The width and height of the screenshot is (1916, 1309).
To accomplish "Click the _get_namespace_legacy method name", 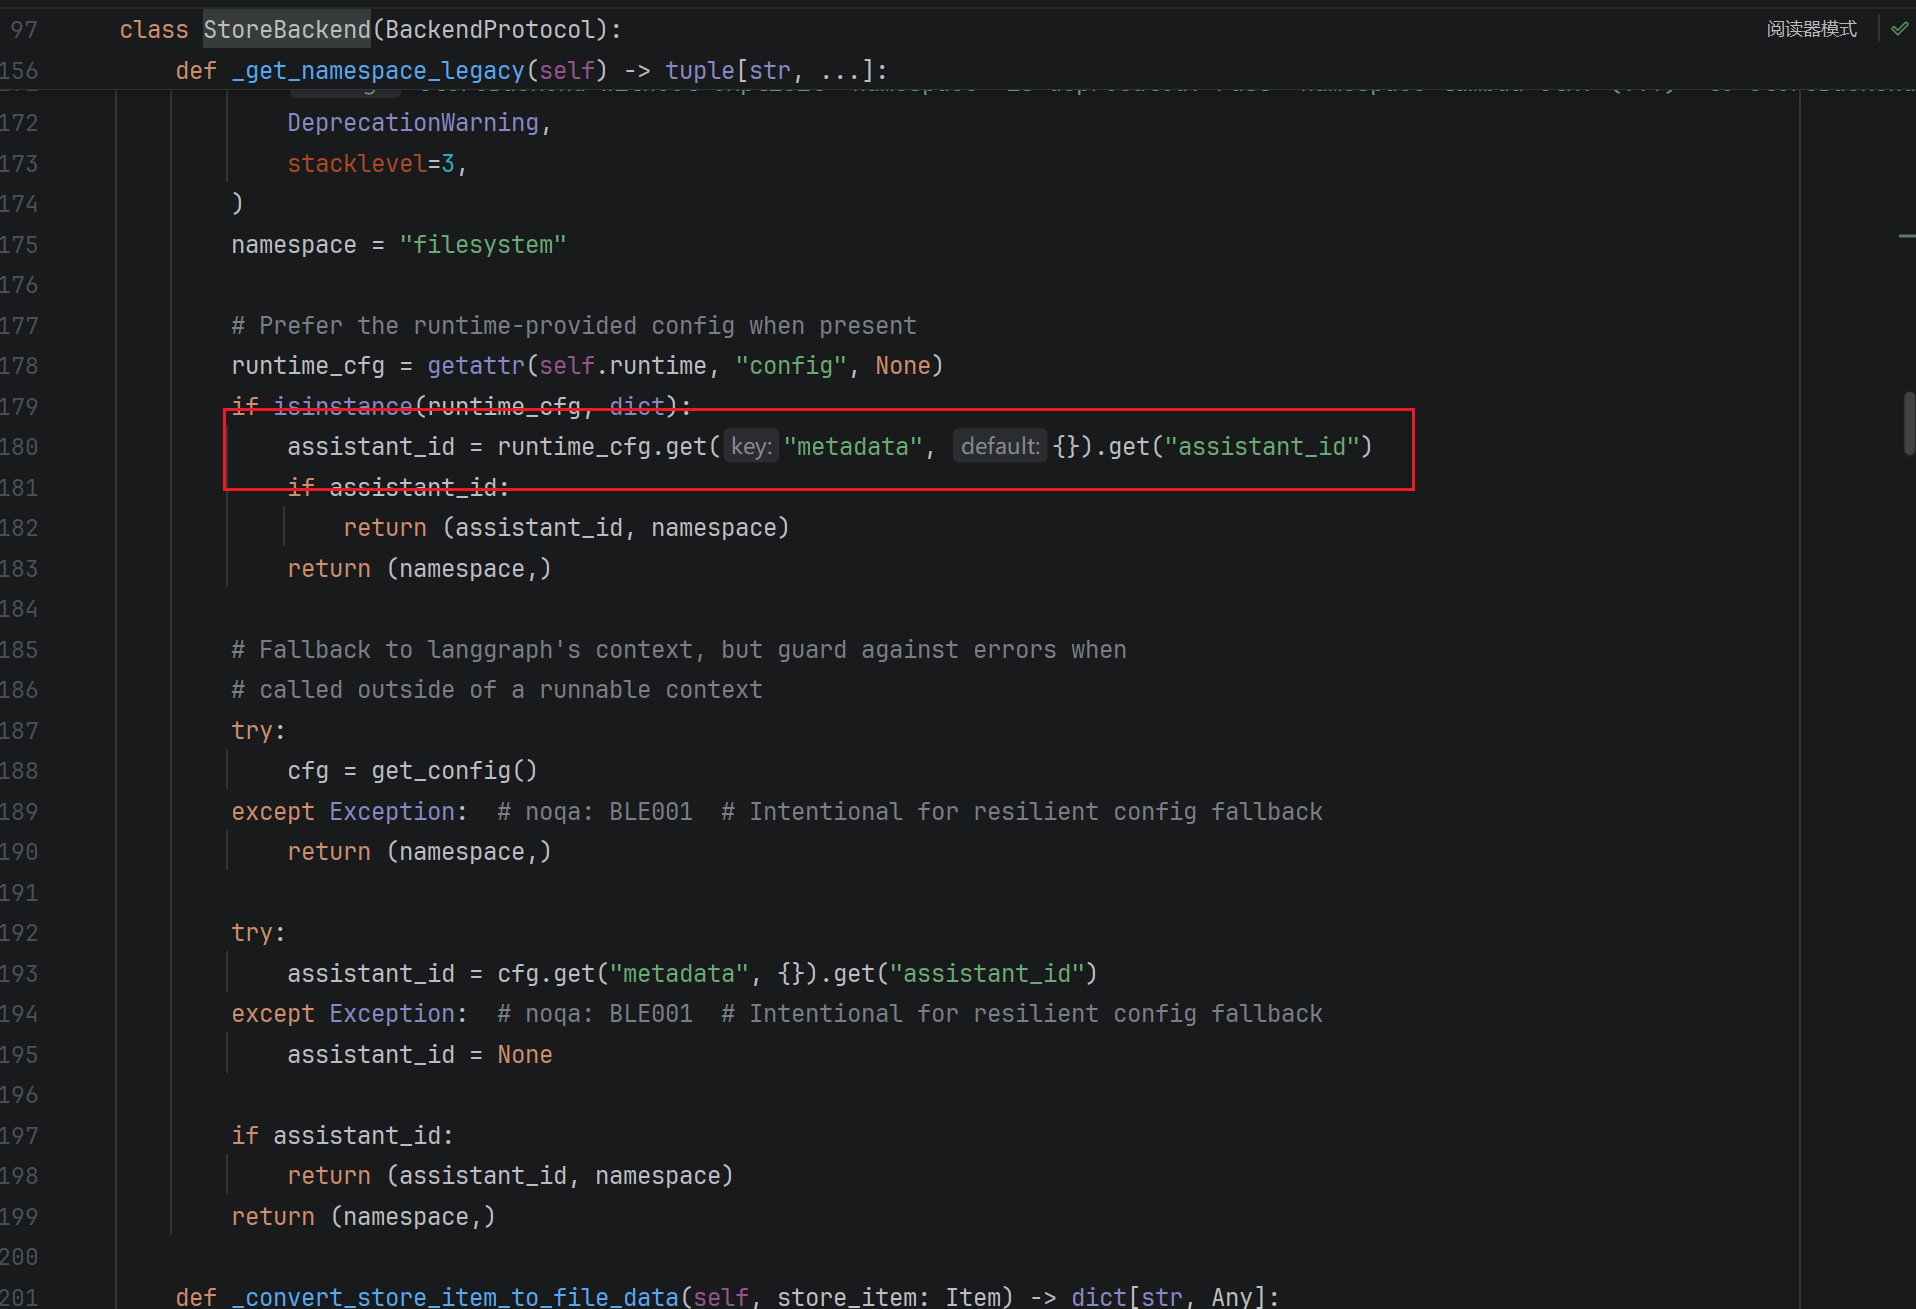I will pos(378,71).
